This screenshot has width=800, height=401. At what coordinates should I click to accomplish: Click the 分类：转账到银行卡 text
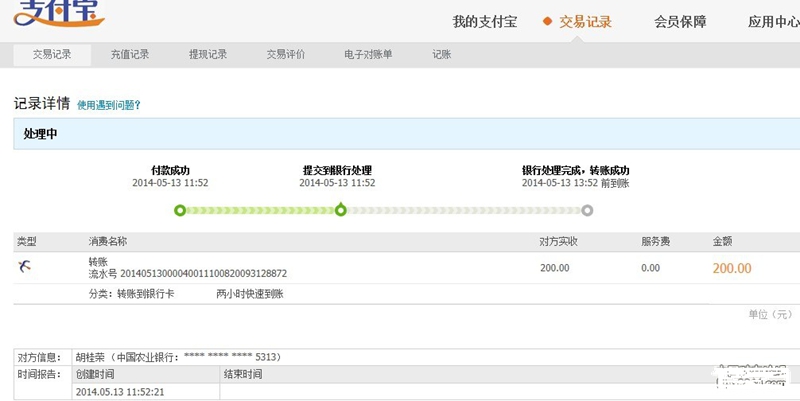coord(131,294)
